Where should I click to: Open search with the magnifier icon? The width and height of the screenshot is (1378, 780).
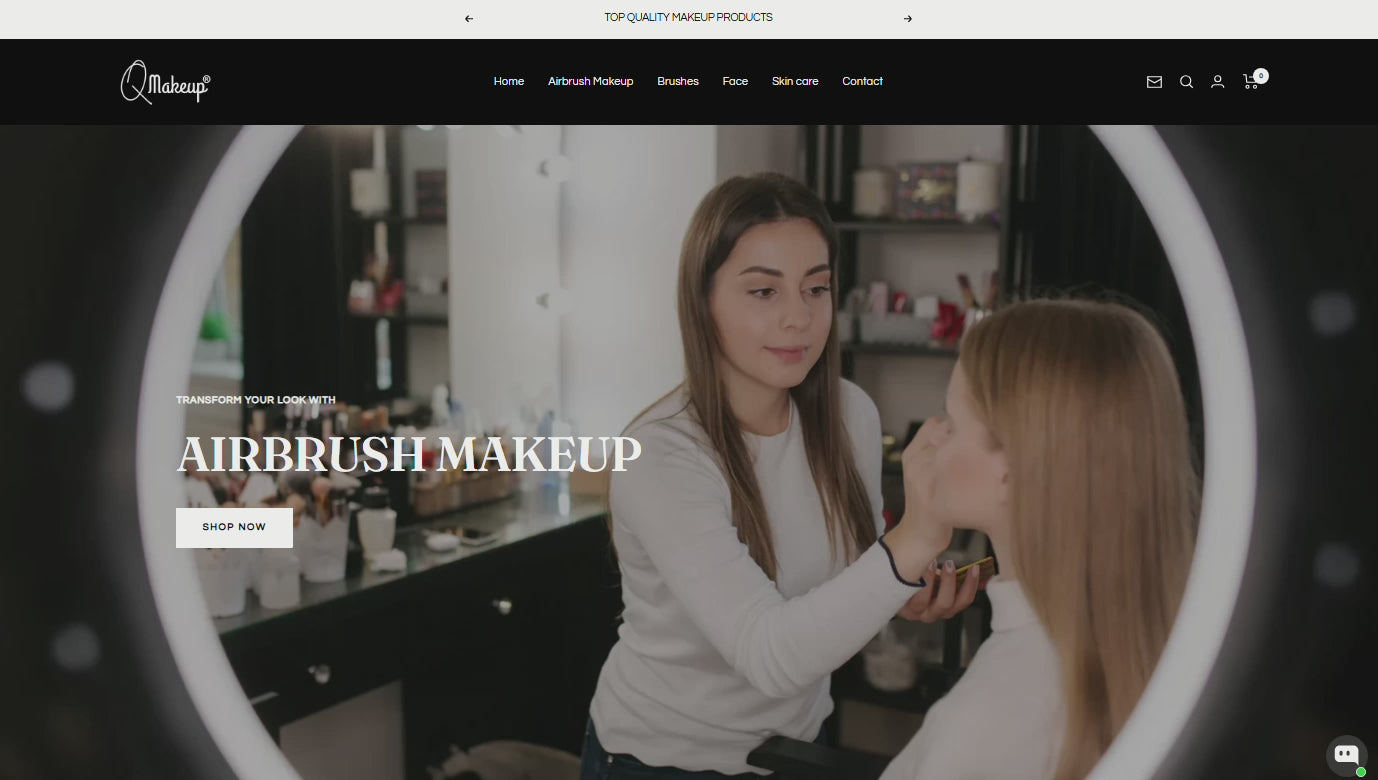tap(1186, 82)
